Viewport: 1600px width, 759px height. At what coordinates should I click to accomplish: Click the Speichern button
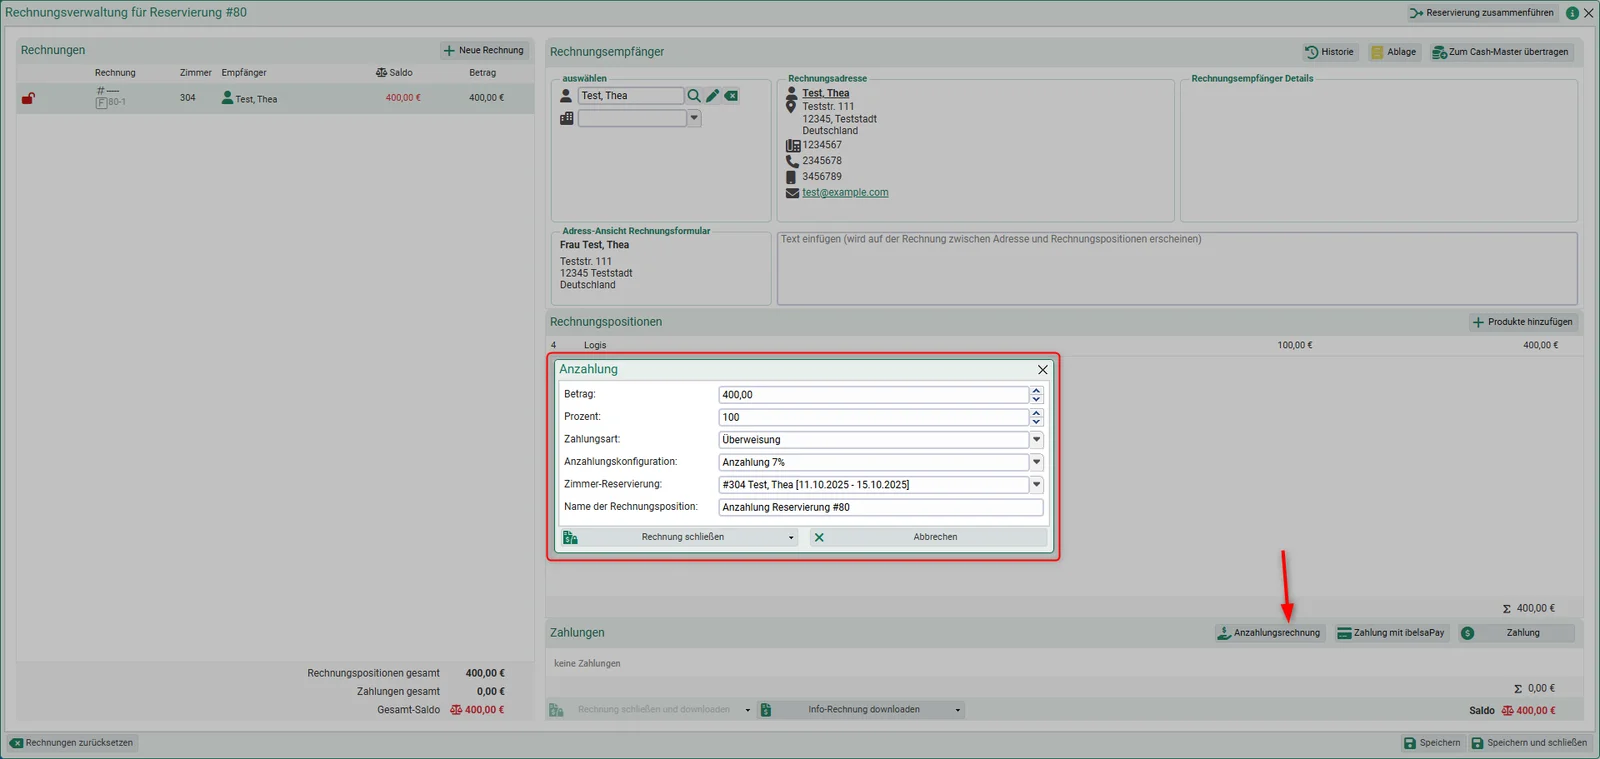pos(1432,743)
